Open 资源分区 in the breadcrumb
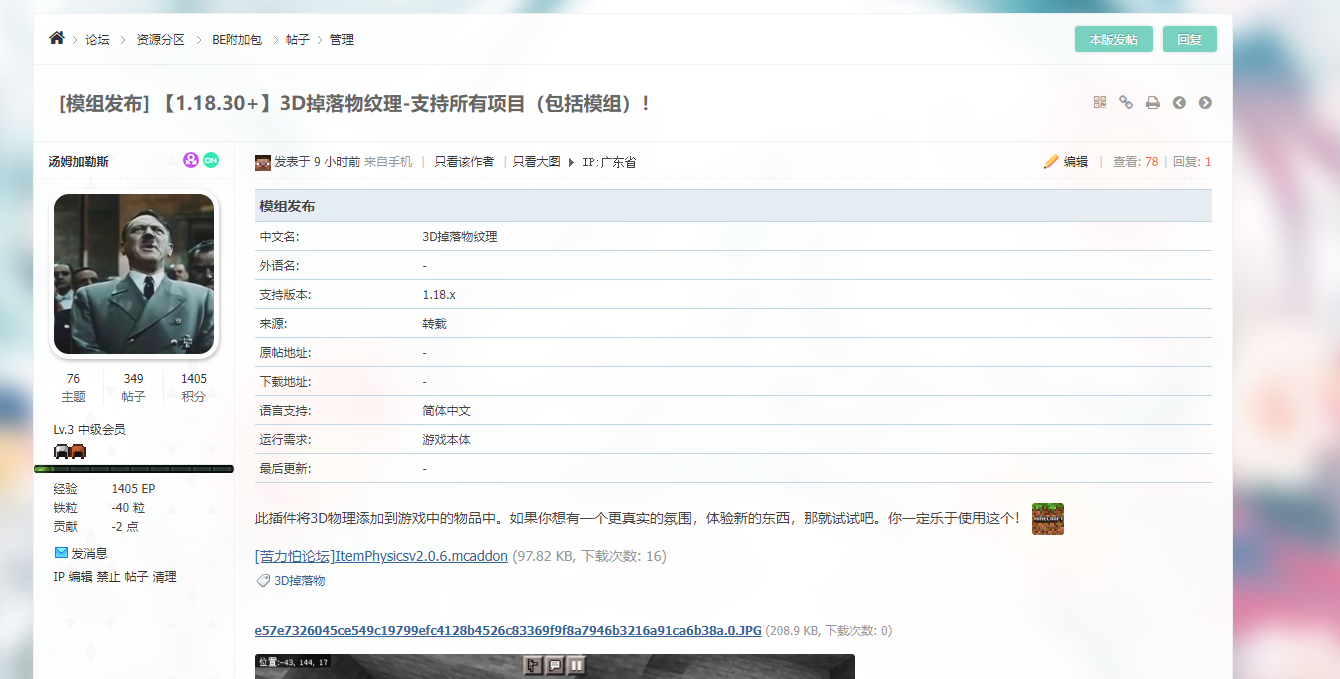The image size is (1340, 679). point(160,40)
